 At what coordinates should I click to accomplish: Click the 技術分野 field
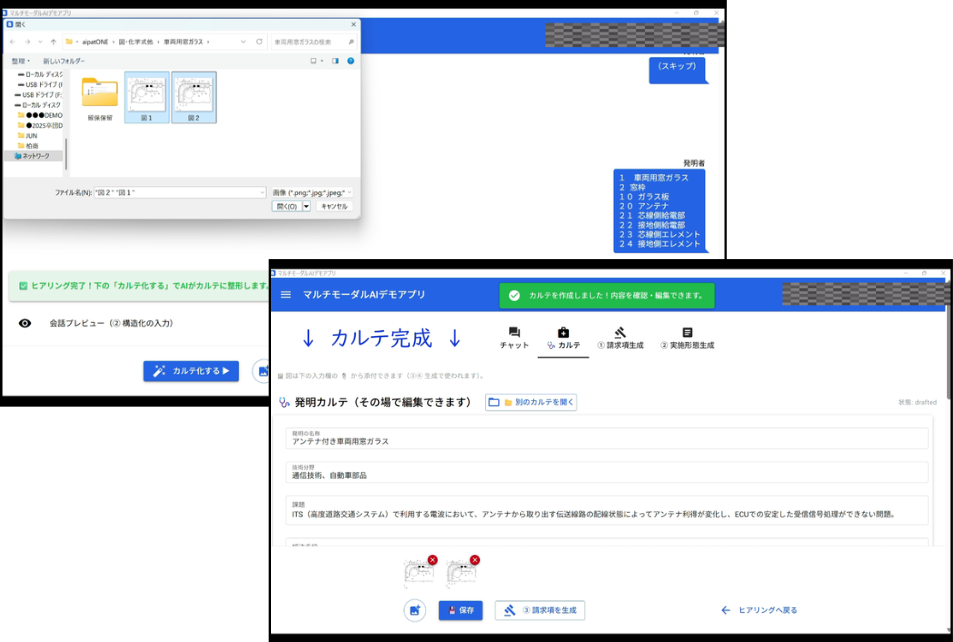tap(607, 472)
